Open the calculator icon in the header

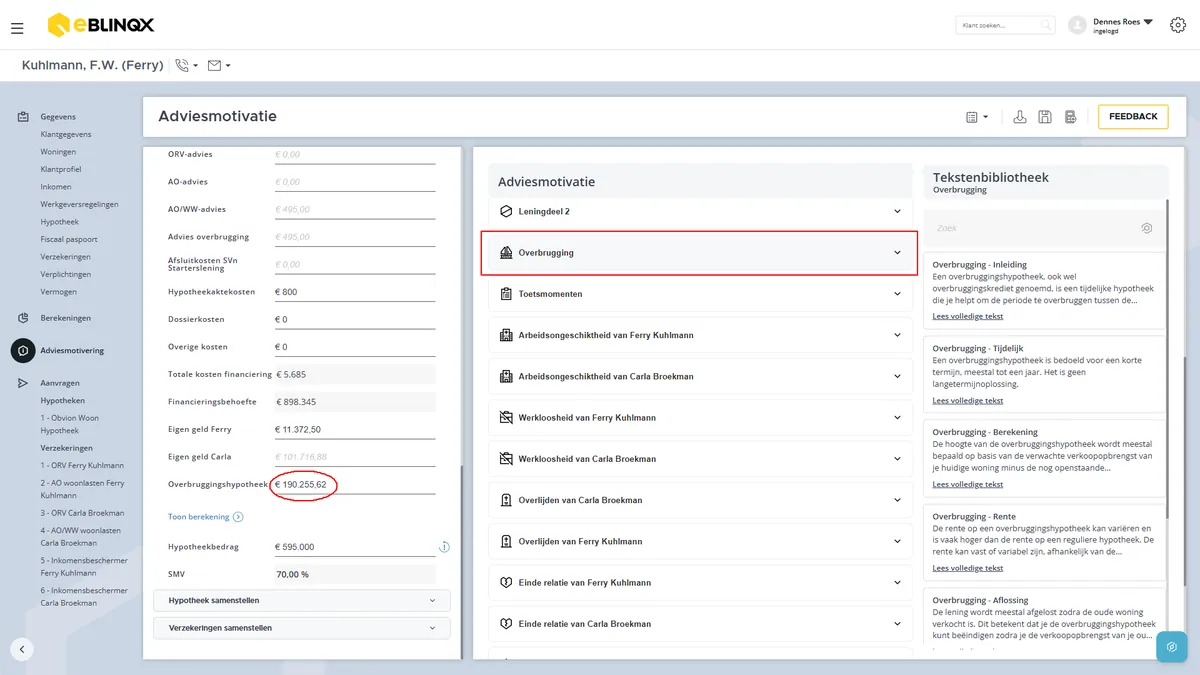(x=1070, y=117)
